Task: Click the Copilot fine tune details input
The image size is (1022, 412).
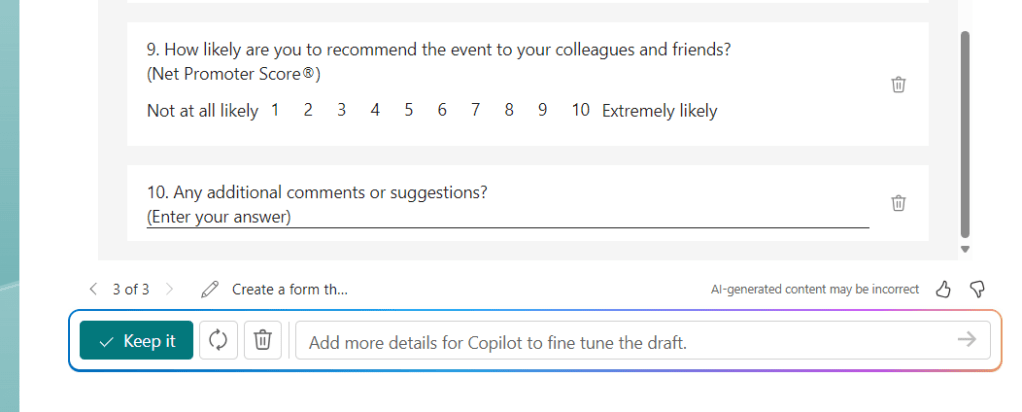Action: 620,341
